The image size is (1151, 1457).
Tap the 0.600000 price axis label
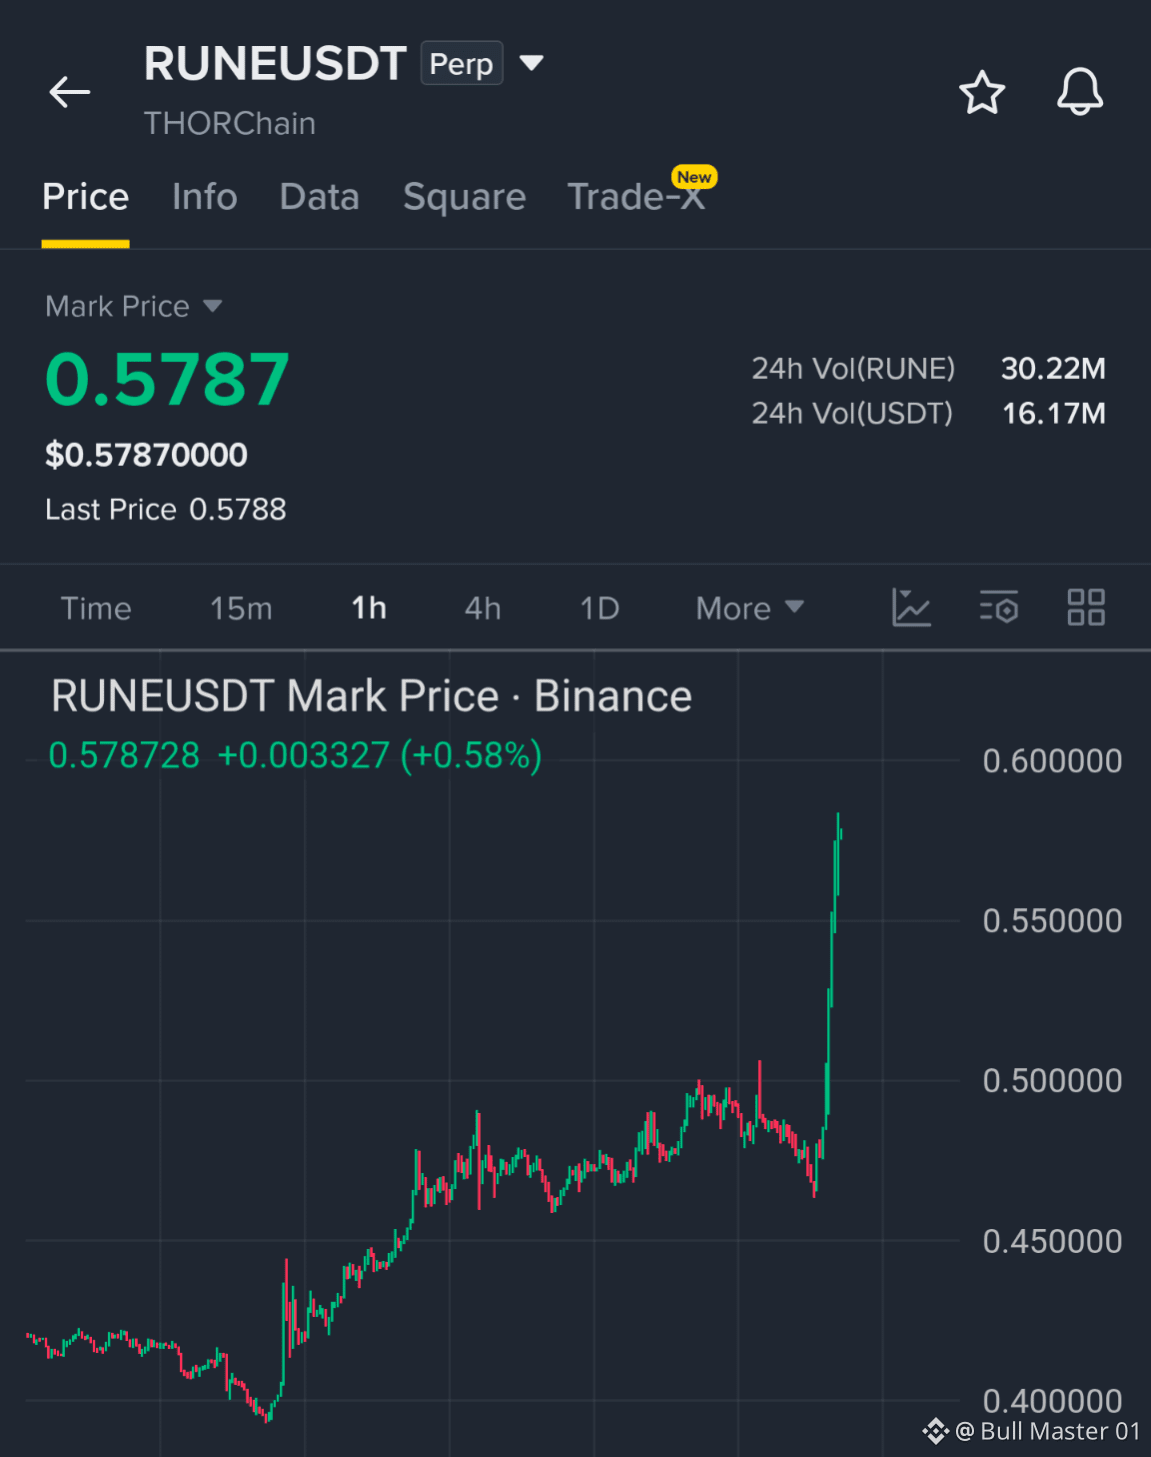pos(1052,761)
